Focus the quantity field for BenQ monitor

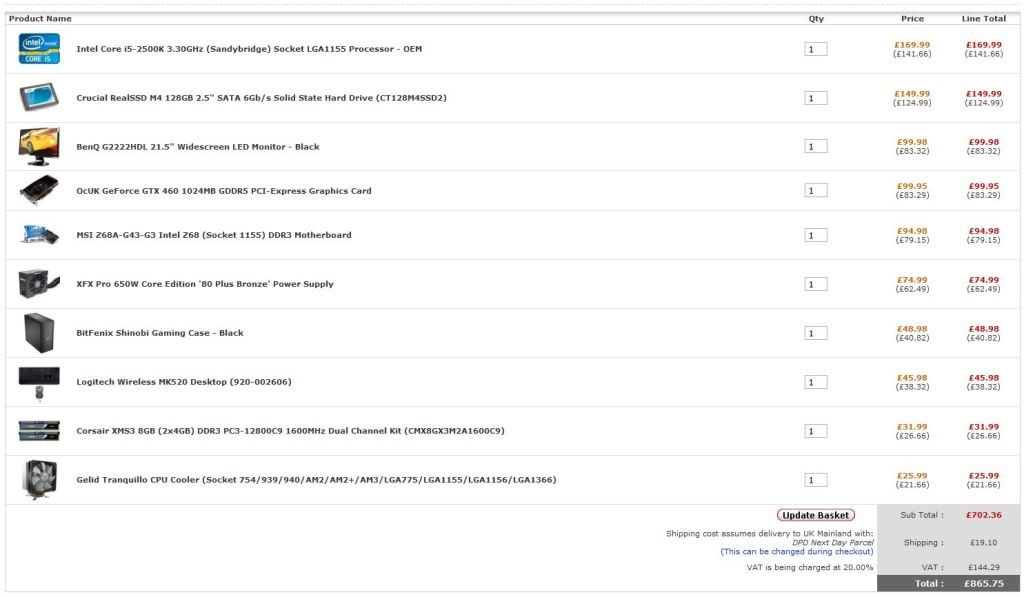point(815,146)
